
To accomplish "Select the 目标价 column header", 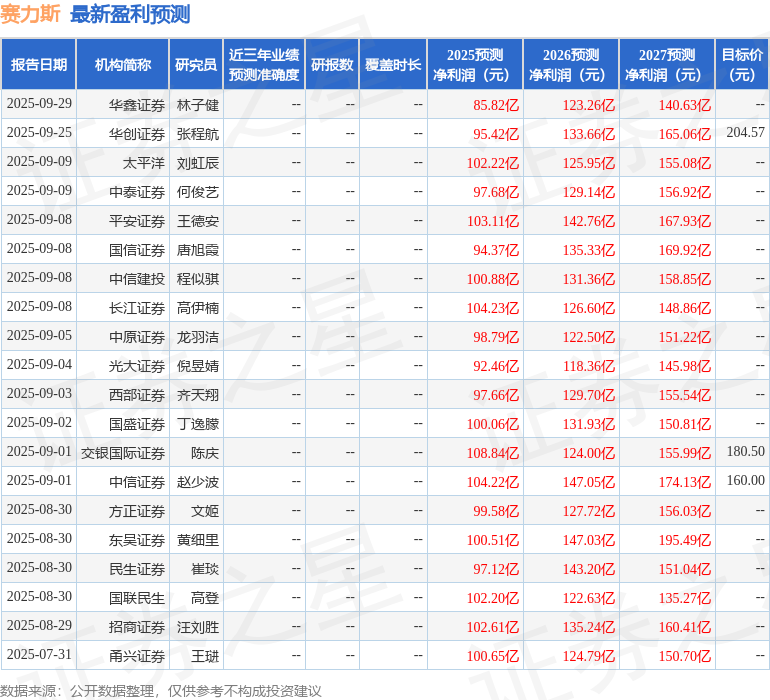I will pyautogui.click(x=742, y=65).
